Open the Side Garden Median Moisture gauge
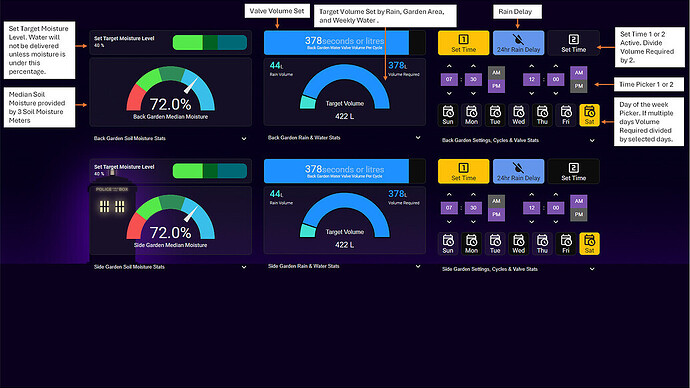Image resolution: width=690 pixels, height=388 pixels. [170, 220]
